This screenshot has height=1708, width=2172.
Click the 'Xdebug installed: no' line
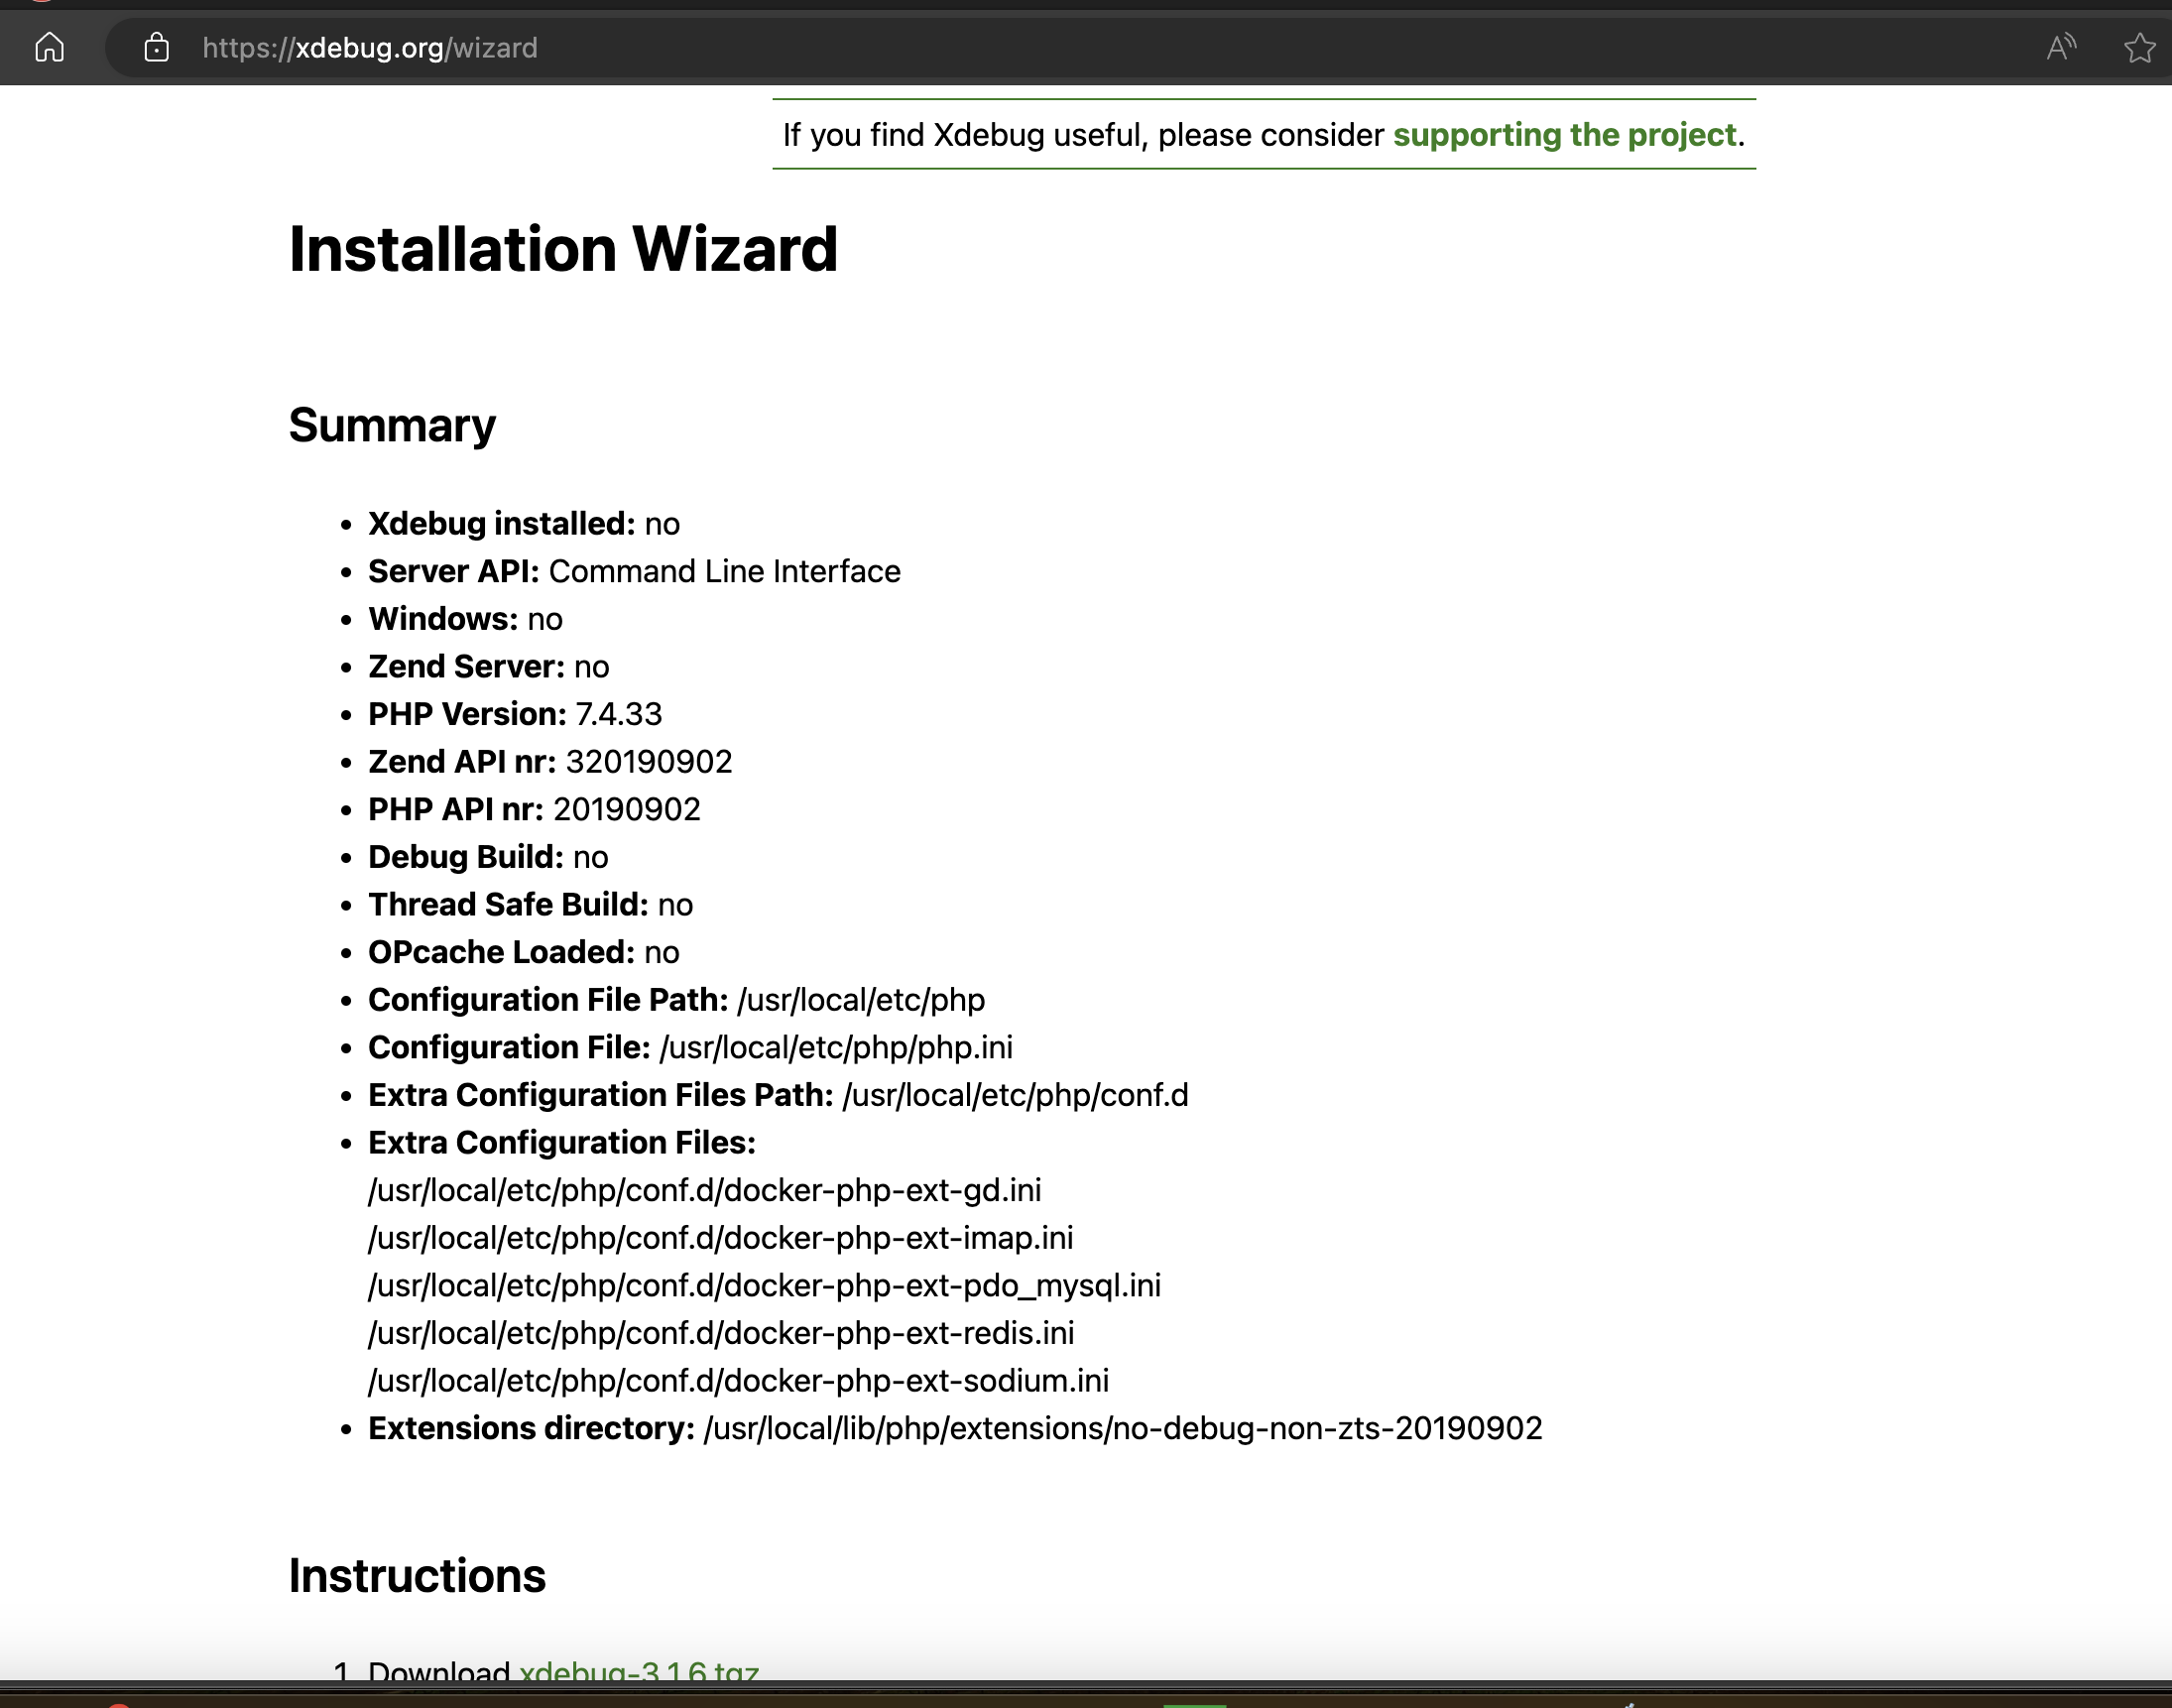pyautogui.click(x=523, y=524)
